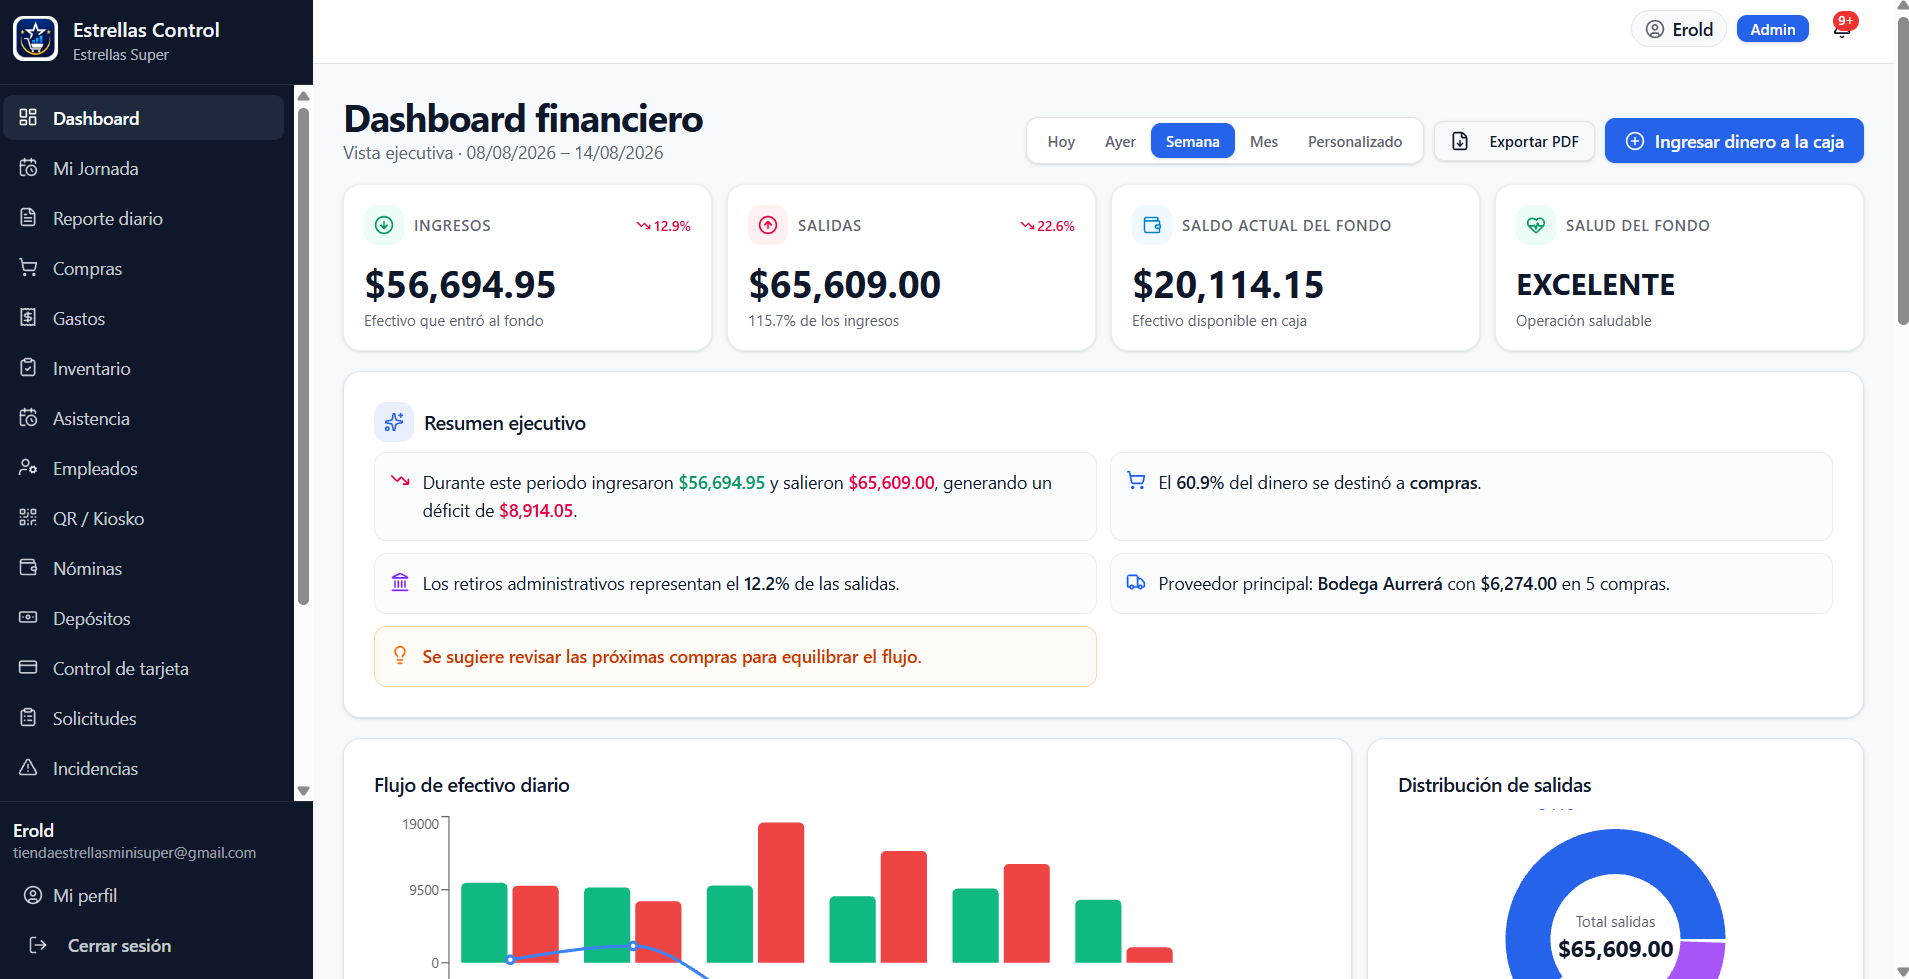Viewport: 1909px width, 979px height.
Task: Click the Estrellas Control logo icon
Action: (x=36, y=39)
